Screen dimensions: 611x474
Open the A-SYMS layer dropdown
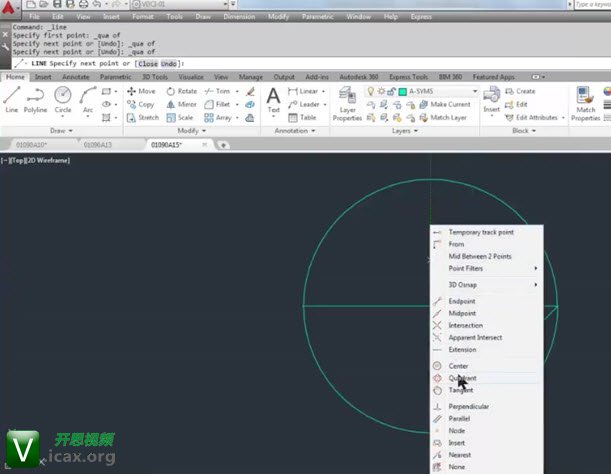click(475, 91)
